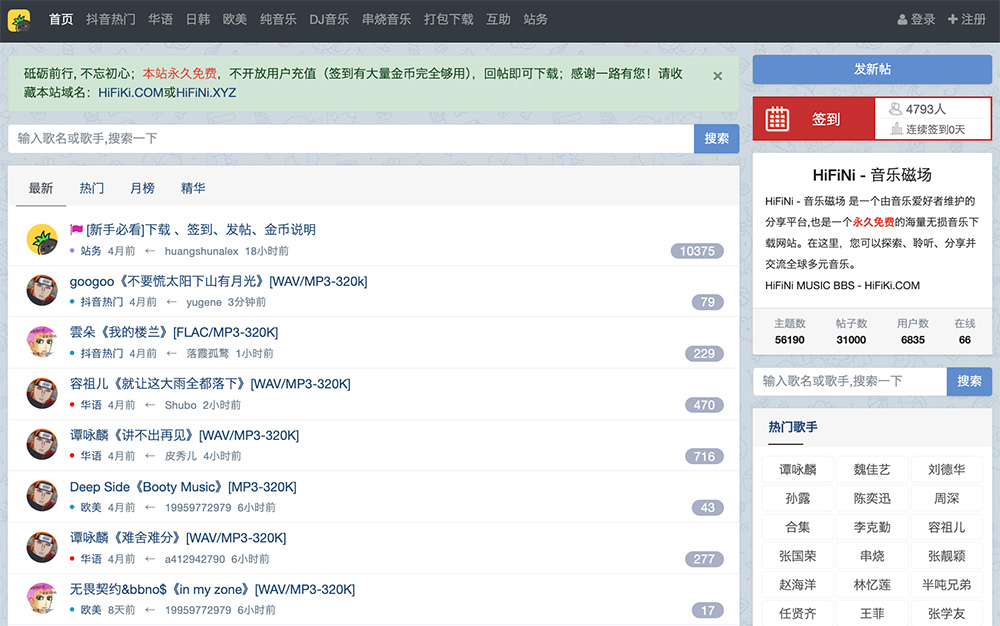Select the 精华 tab
This screenshot has width=1000, height=626.
[x=193, y=188]
